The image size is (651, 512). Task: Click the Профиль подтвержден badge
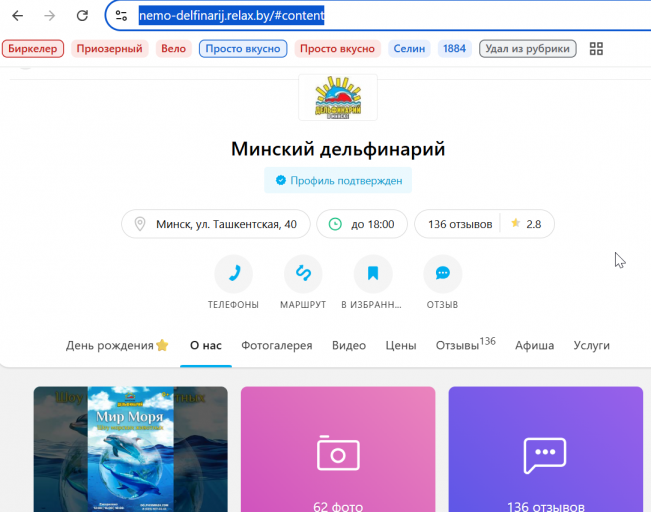tap(338, 180)
